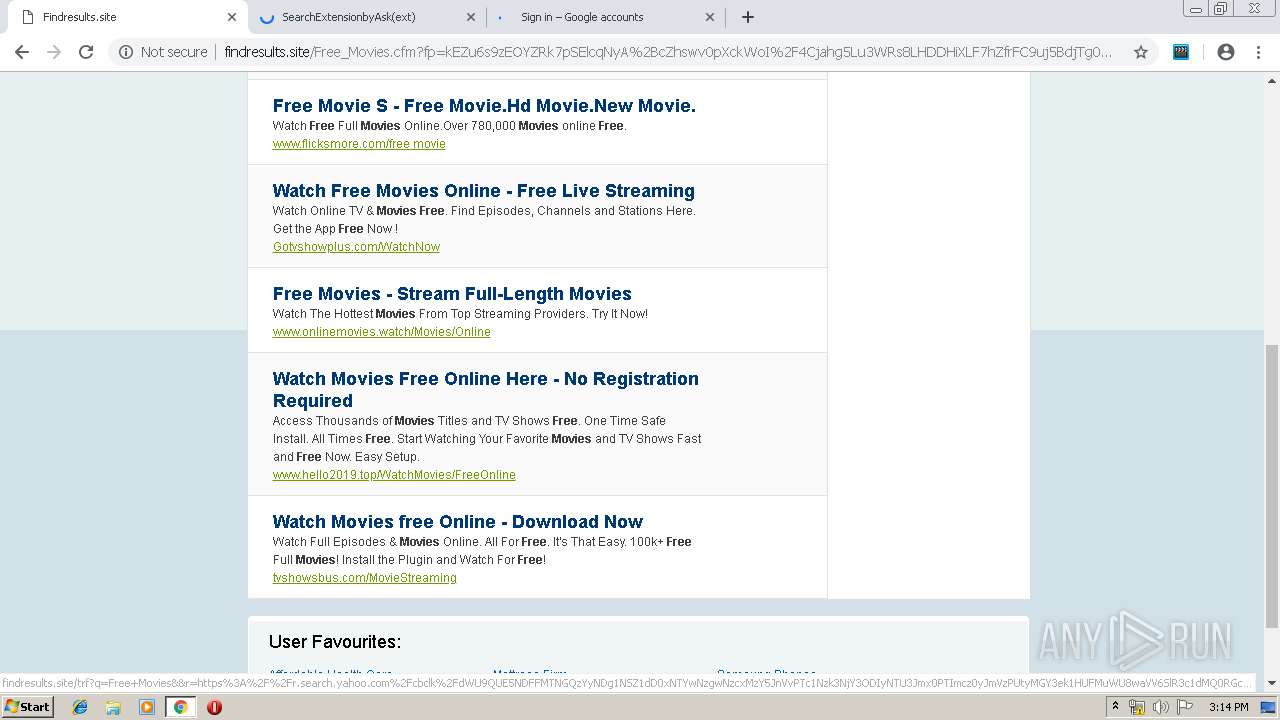Visit www.onlinemovies.watch/Movies/Online URL
This screenshot has height=720, width=1280.
coord(381,332)
